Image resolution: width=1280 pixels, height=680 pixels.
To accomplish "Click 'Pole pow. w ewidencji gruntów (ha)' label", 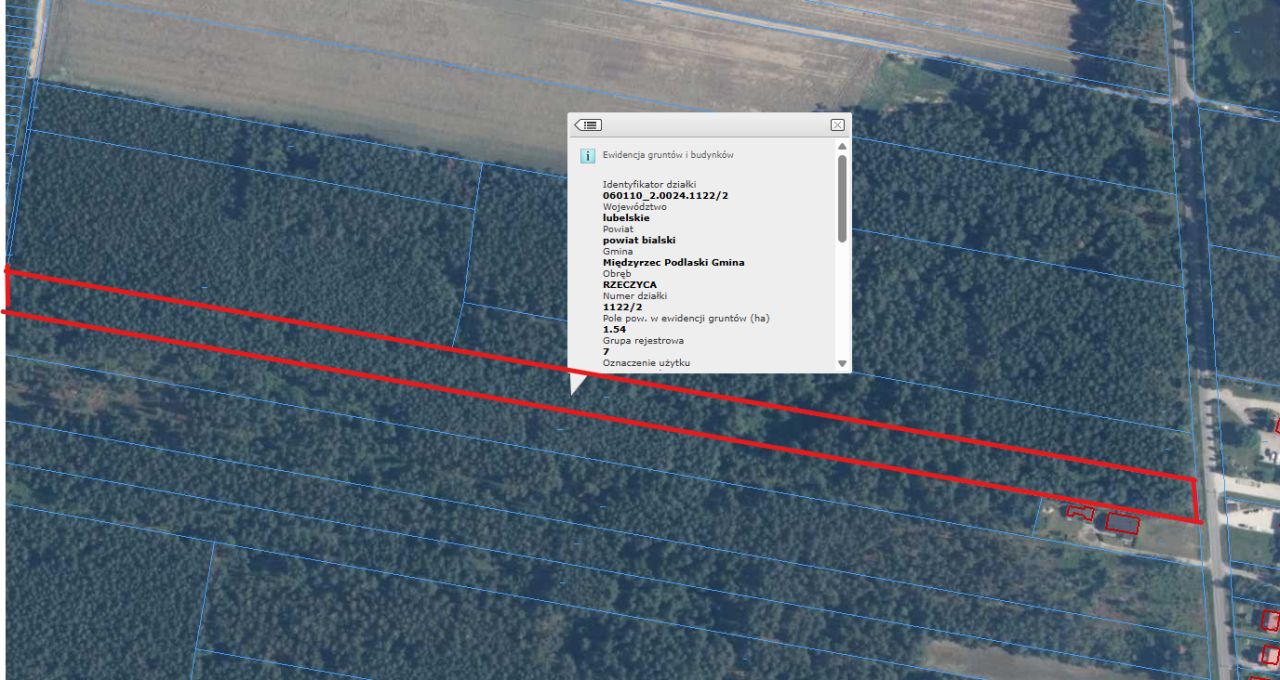I will tap(686, 318).
